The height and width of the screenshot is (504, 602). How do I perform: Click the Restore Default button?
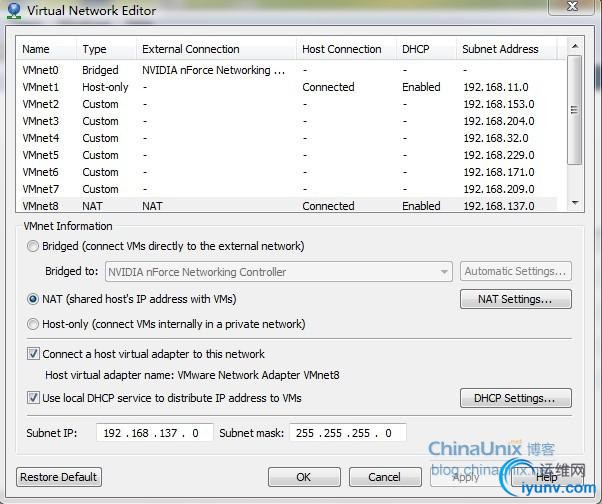[x=59, y=477]
